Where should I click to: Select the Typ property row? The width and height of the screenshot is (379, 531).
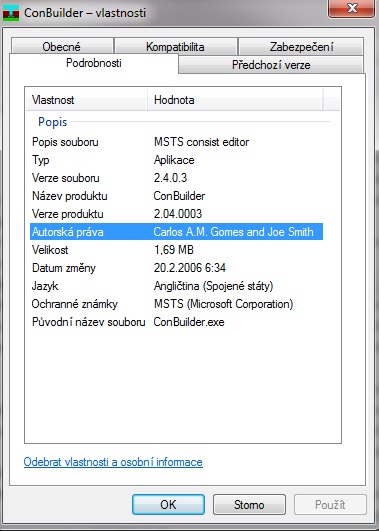pos(176,160)
